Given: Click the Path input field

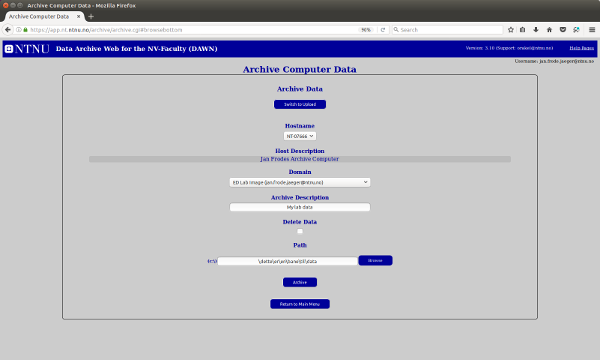Looking at the screenshot, I should pos(287,261).
